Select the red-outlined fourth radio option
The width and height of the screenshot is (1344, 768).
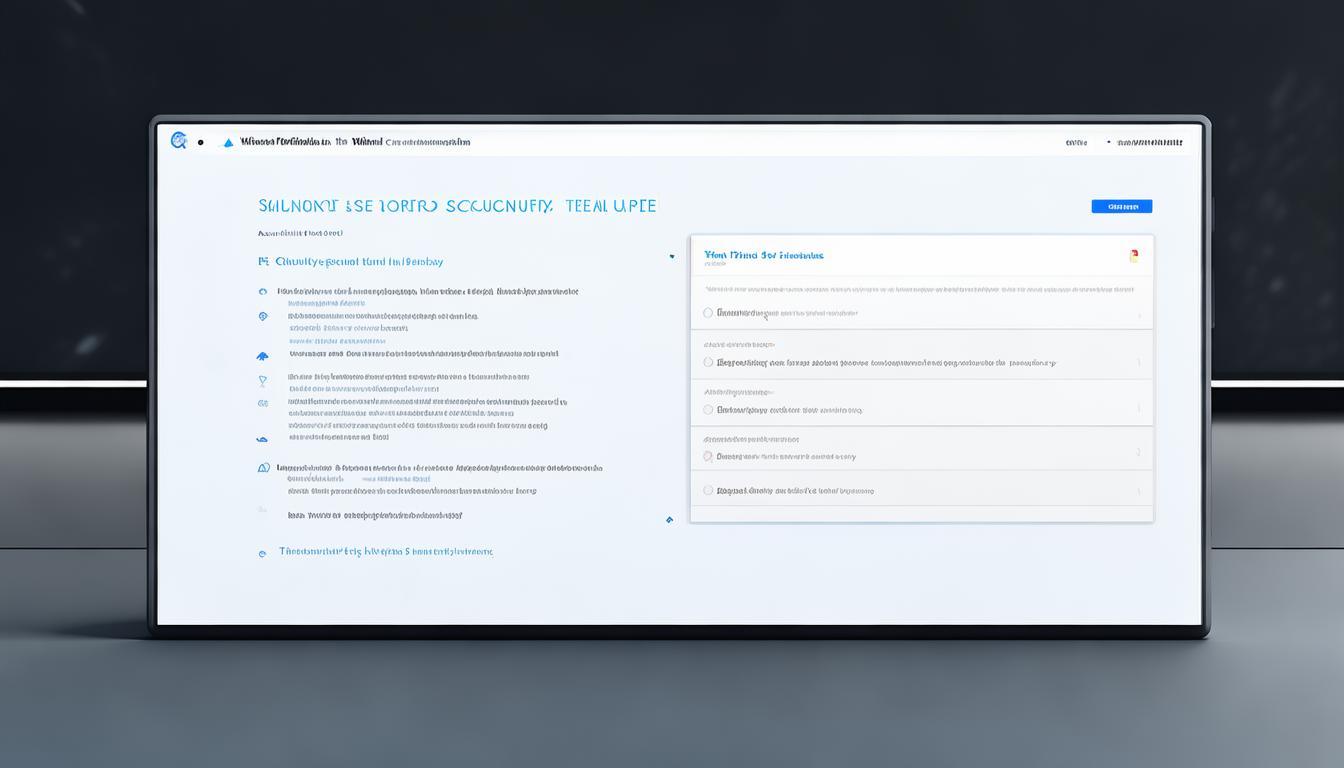pos(708,456)
